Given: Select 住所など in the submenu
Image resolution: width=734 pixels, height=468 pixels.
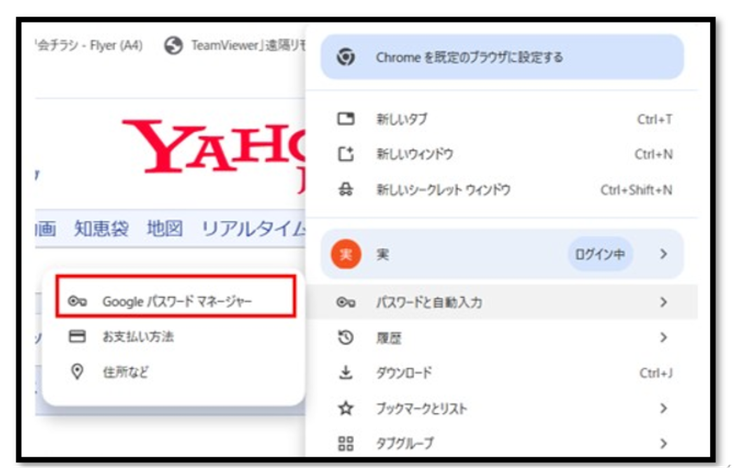Looking at the screenshot, I should pyautogui.click(x=173, y=372).
